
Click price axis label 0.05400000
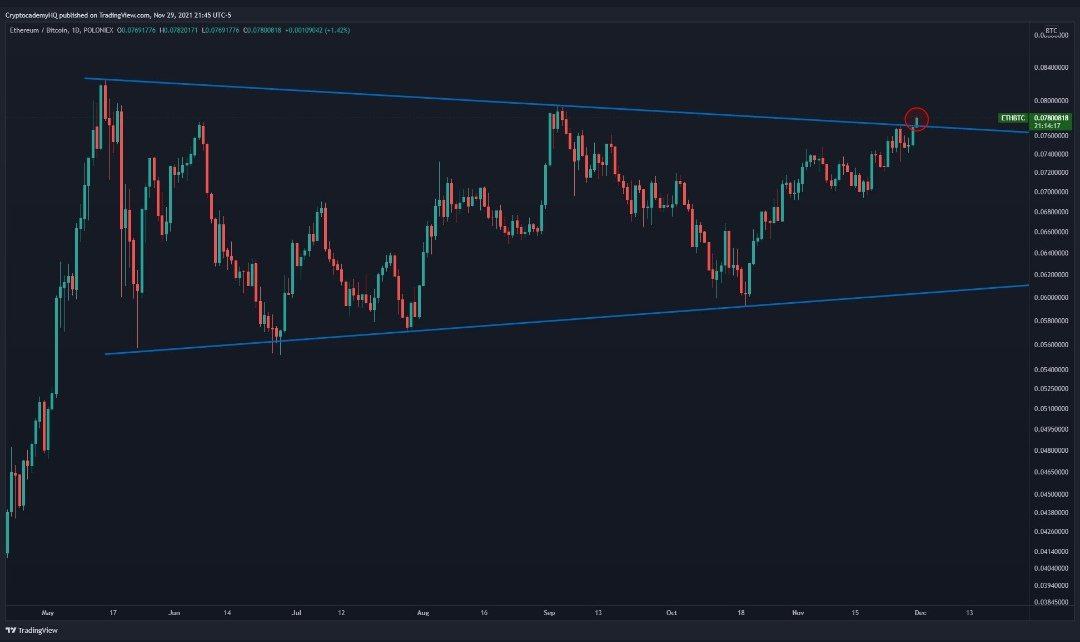pyautogui.click(x=1051, y=370)
